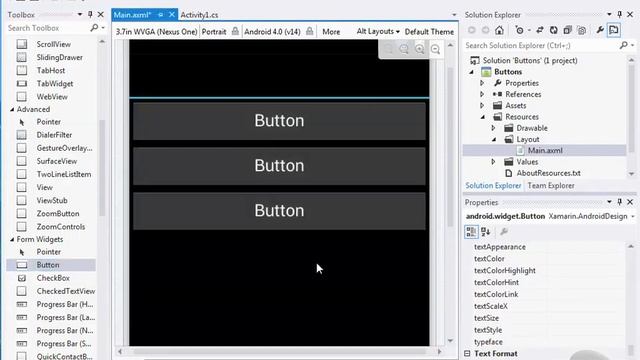
Task: Click the Toolbox search magnifier icon
Action: (94, 28)
